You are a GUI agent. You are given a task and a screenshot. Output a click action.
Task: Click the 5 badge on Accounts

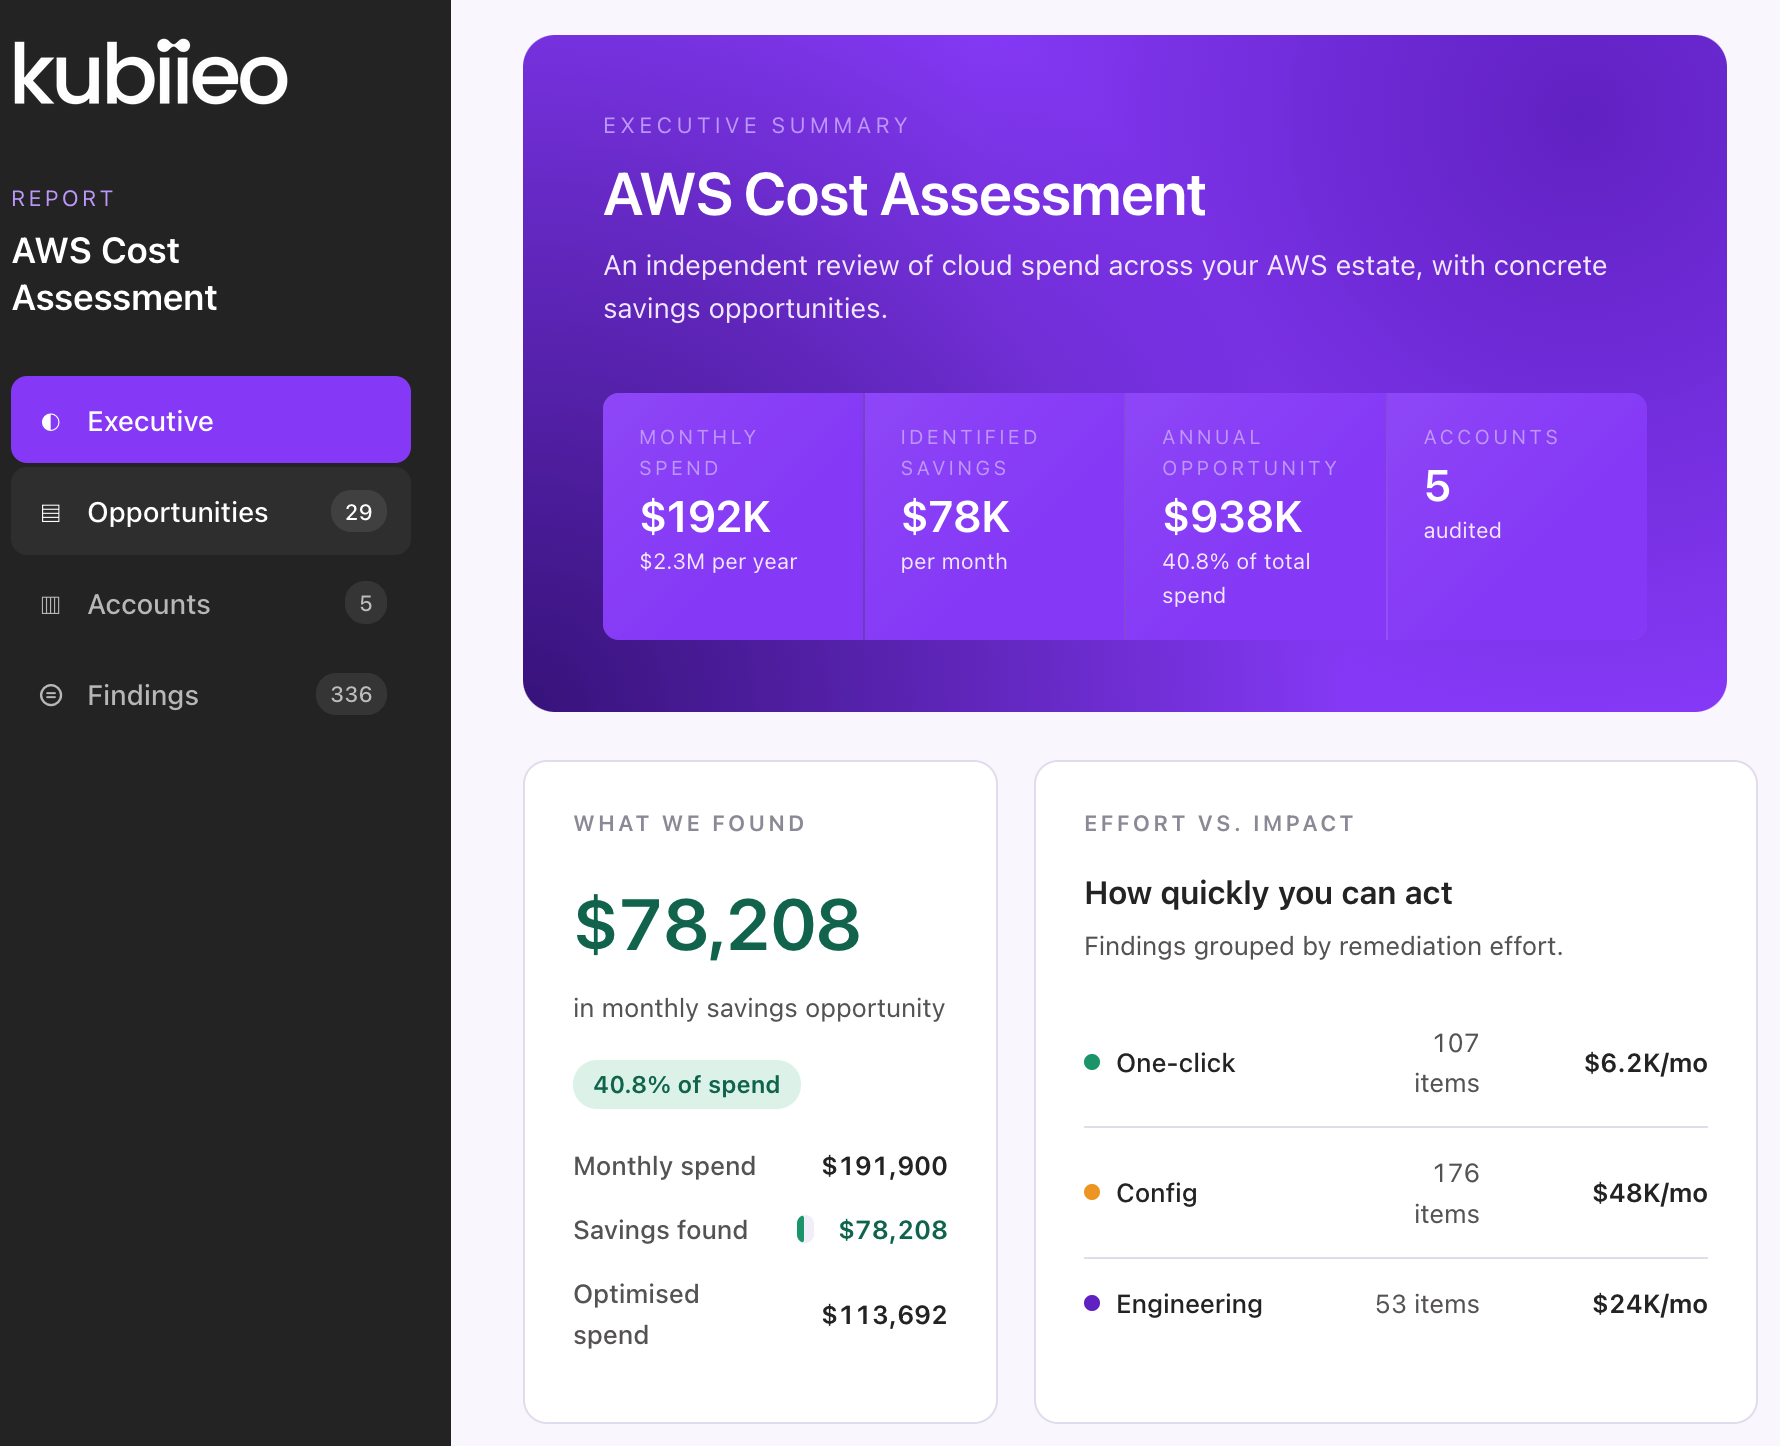click(x=366, y=603)
